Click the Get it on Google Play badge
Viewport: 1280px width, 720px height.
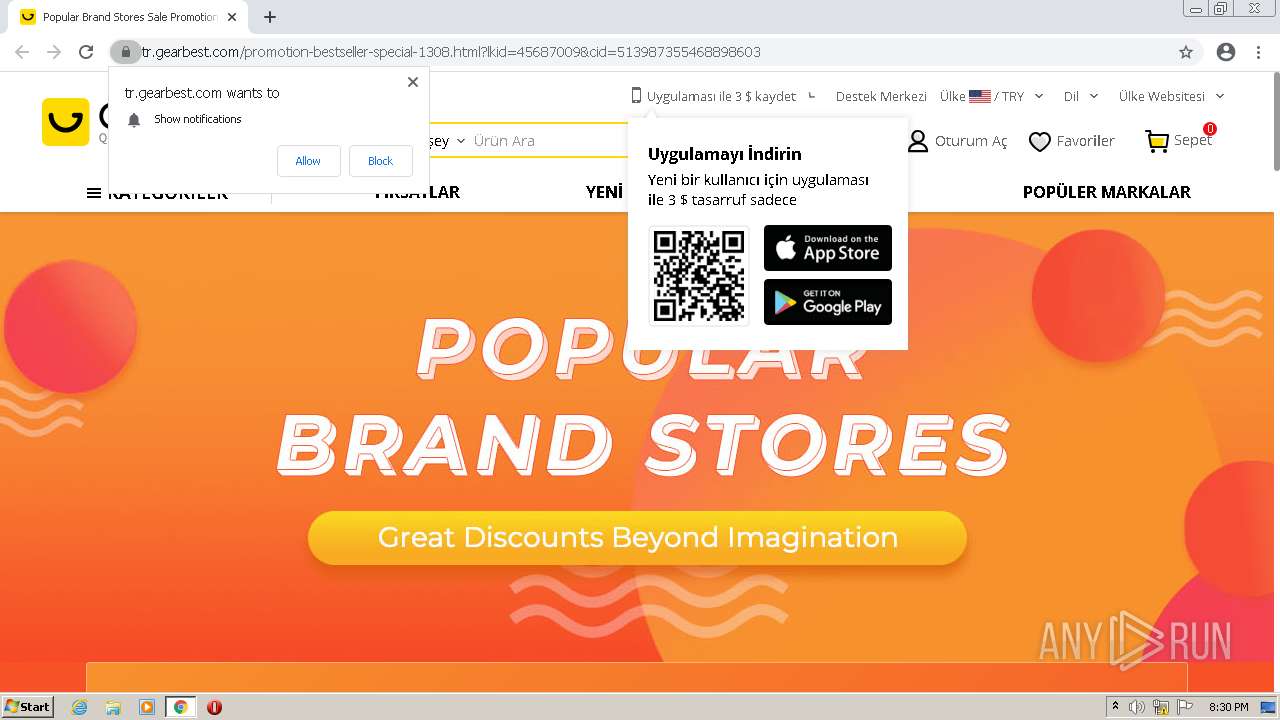pos(828,302)
